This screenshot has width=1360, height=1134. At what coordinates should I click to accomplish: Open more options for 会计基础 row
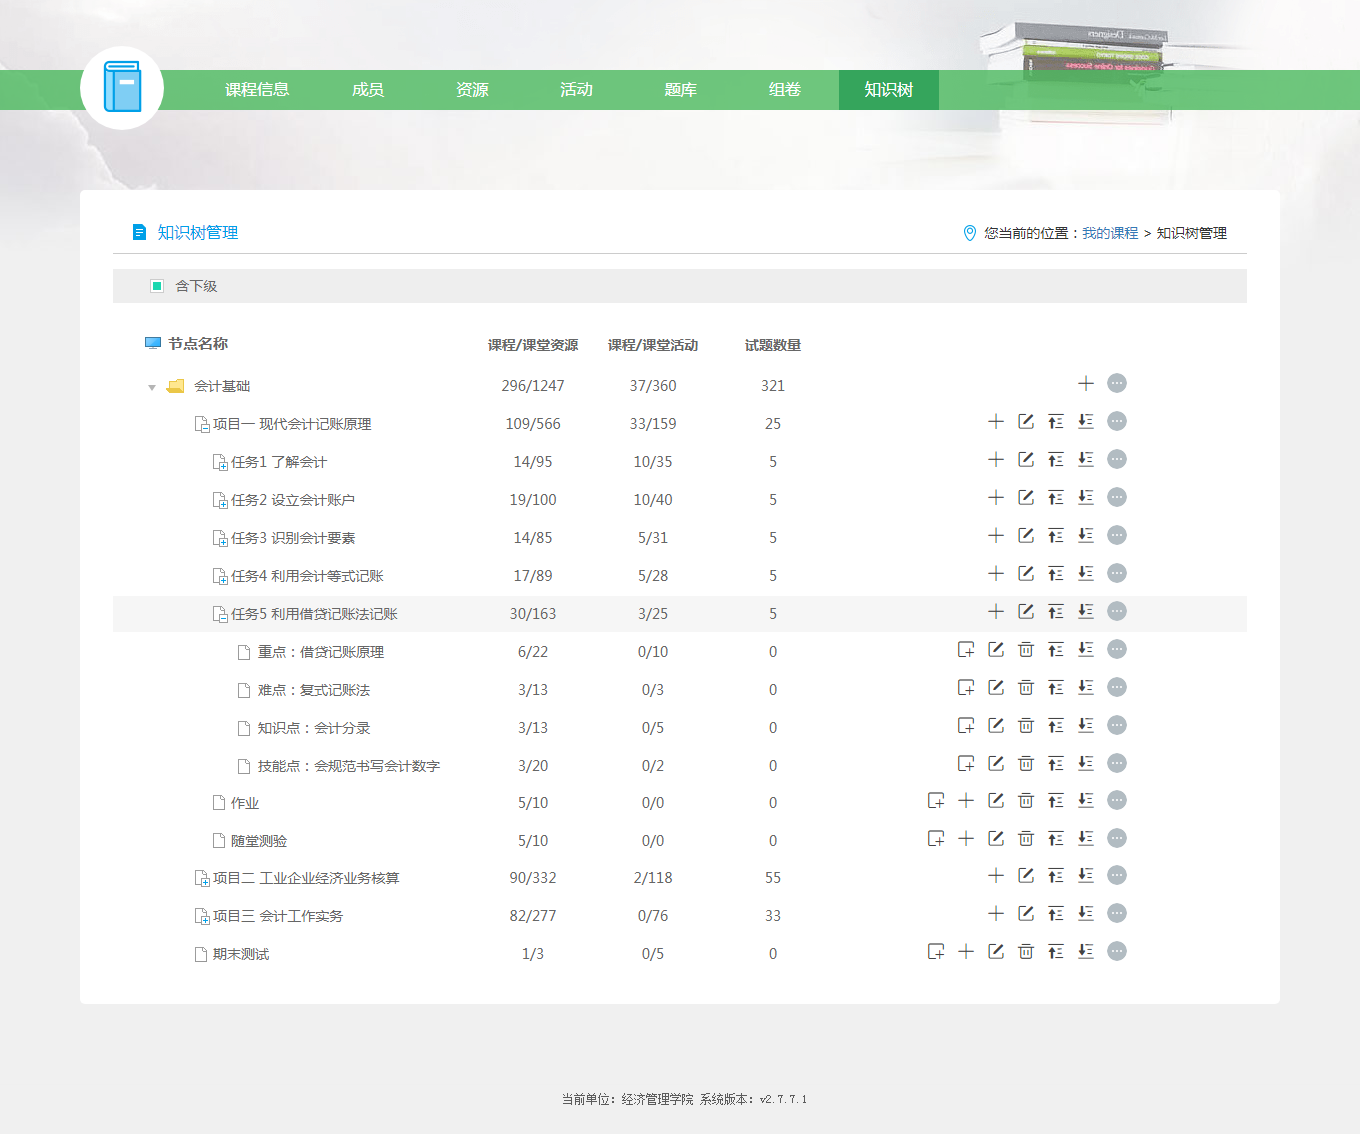pyautogui.click(x=1117, y=383)
